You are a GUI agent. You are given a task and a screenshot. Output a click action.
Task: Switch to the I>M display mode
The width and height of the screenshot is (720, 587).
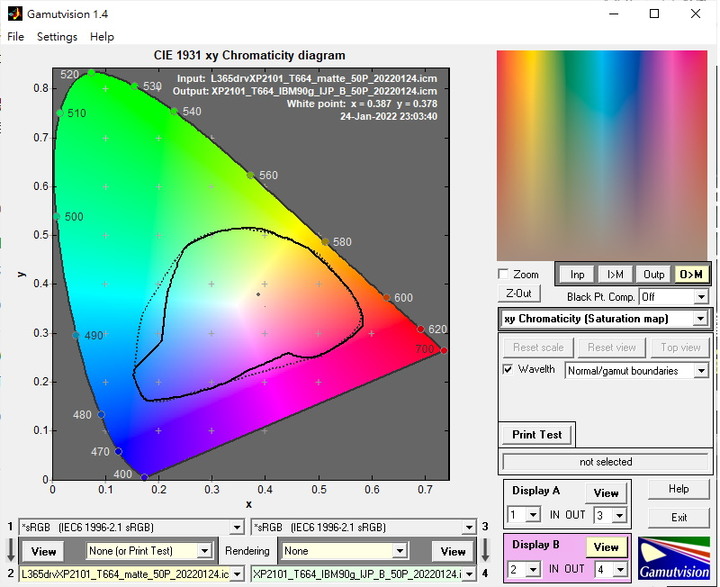click(615, 274)
